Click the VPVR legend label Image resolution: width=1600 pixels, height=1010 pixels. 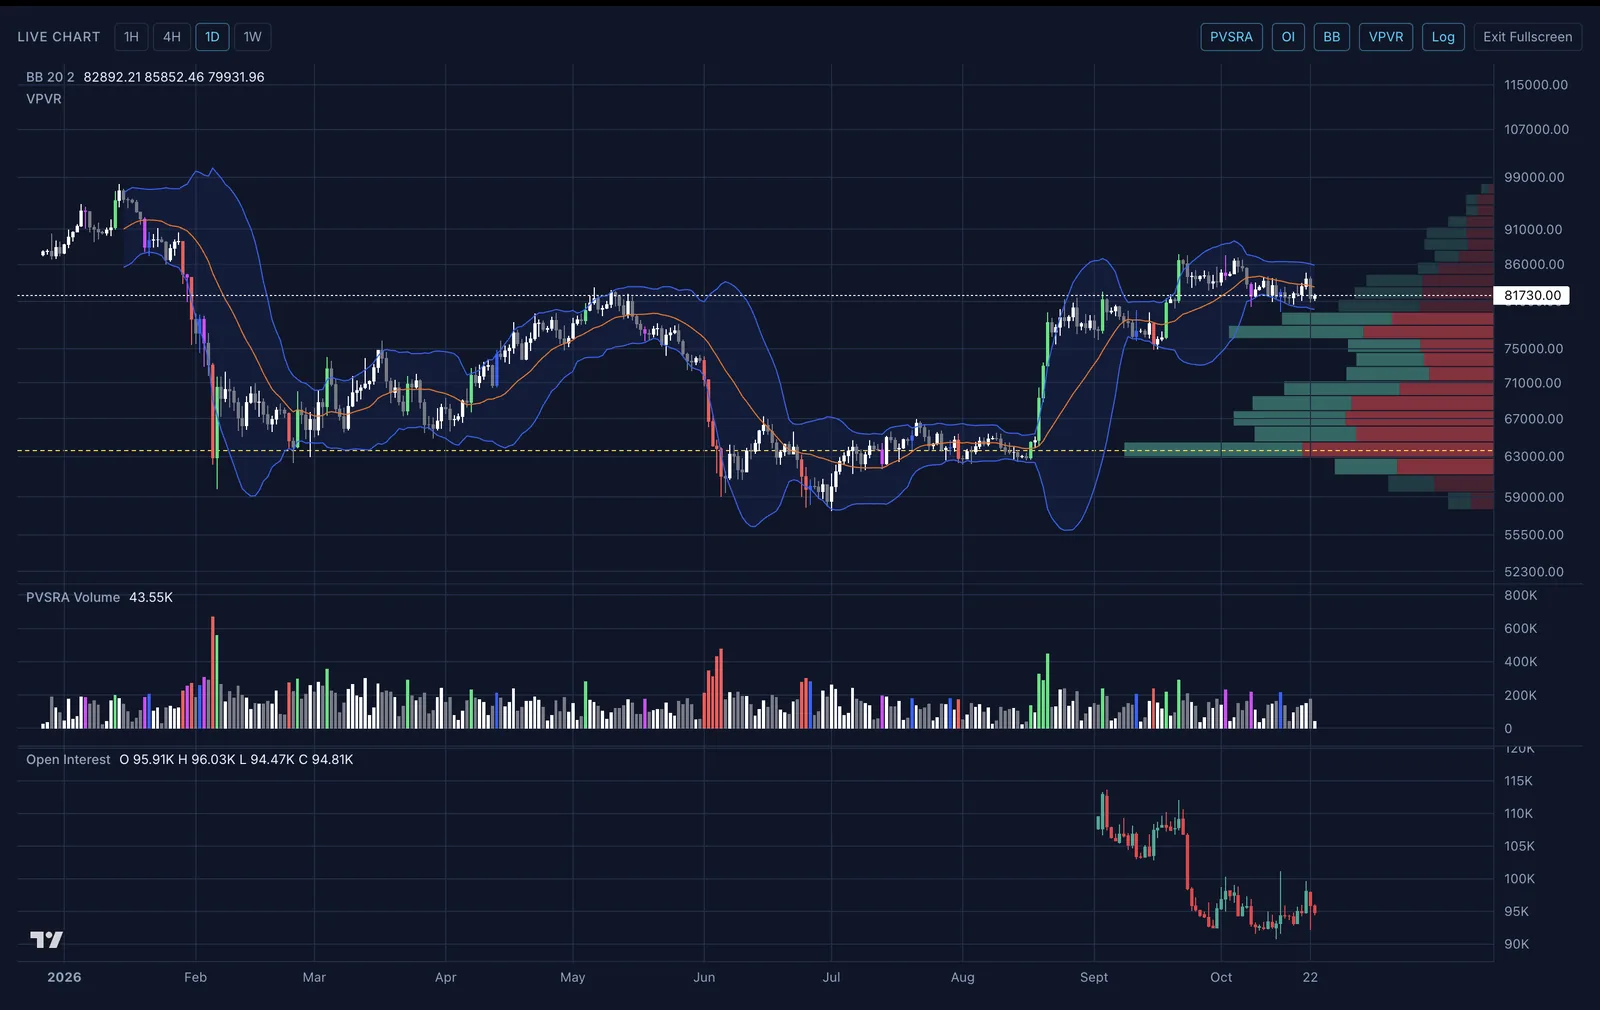44,99
